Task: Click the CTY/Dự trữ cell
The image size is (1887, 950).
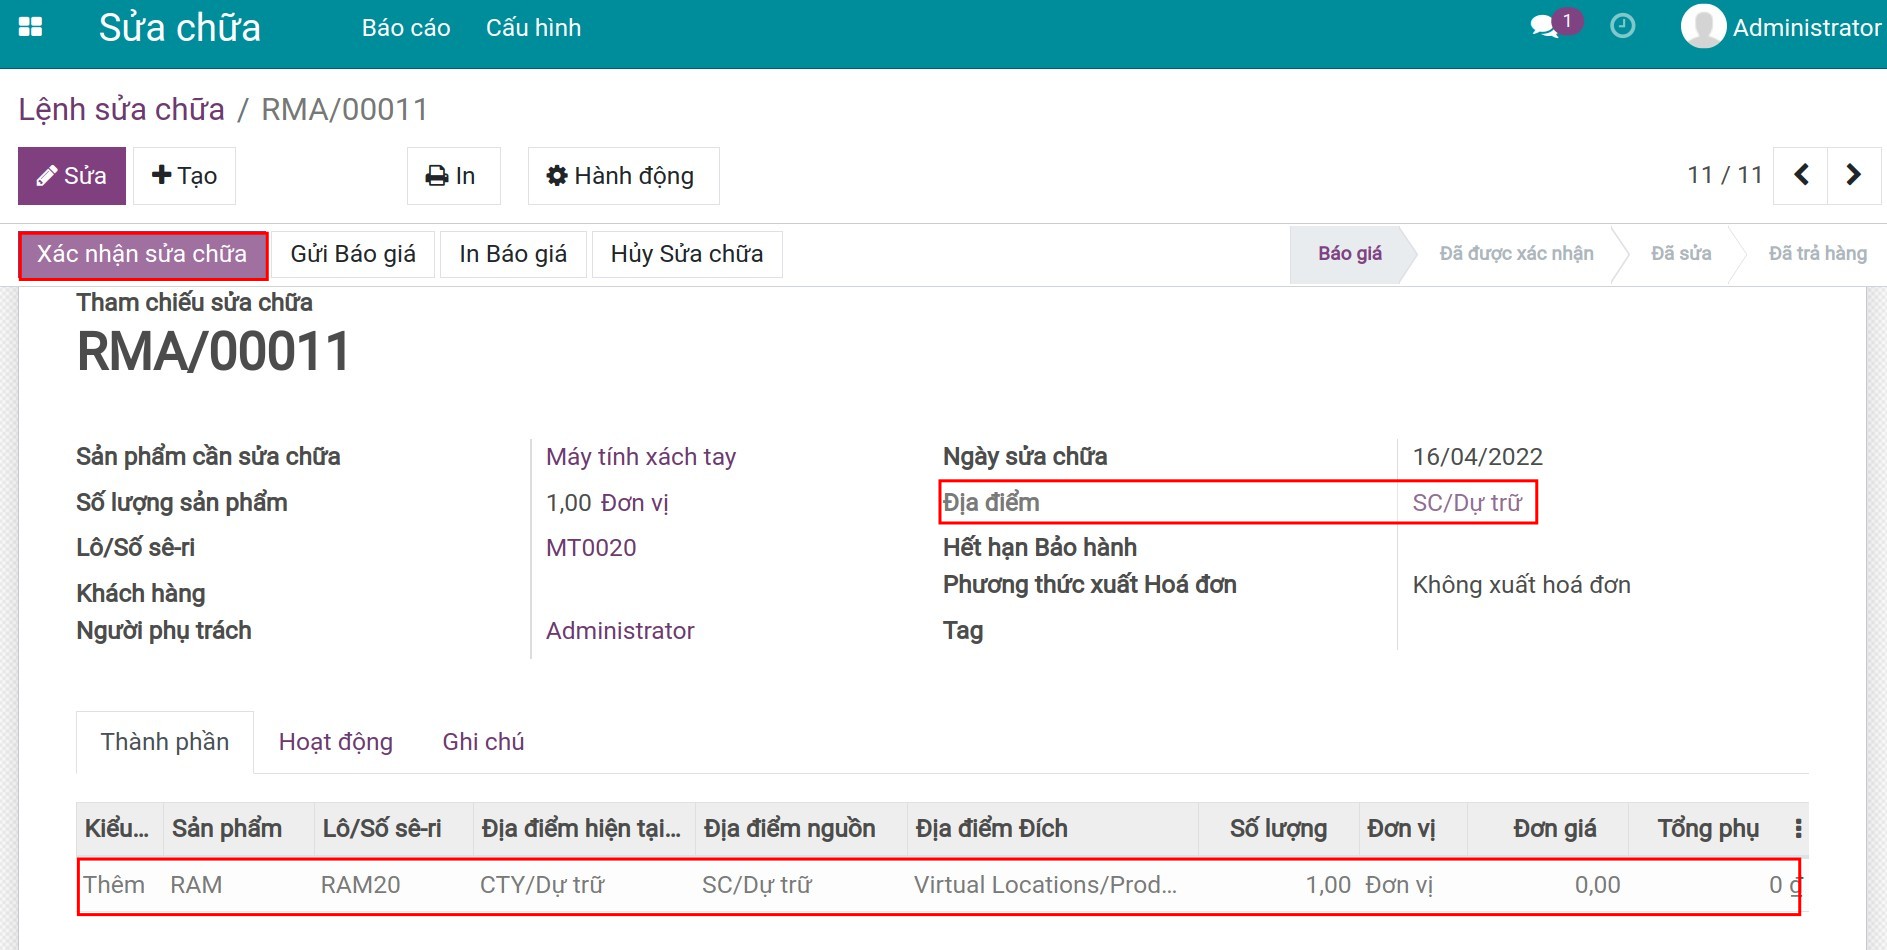Action: coord(542,885)
